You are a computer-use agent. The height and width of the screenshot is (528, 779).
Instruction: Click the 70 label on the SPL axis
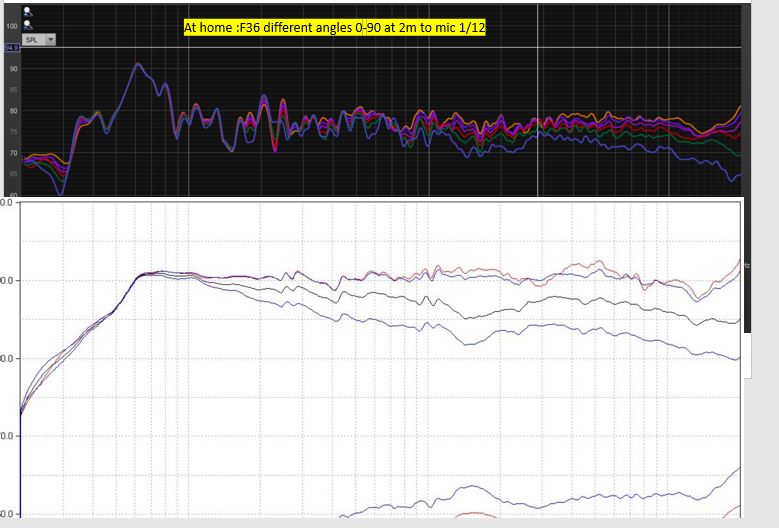(x=13, y=153)
